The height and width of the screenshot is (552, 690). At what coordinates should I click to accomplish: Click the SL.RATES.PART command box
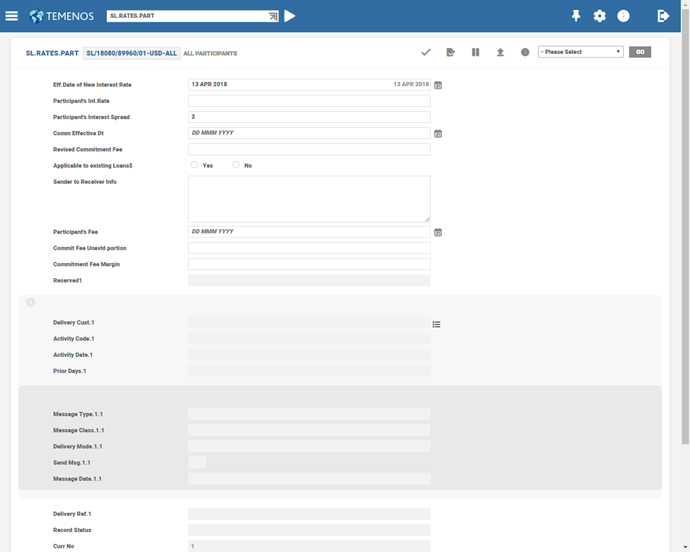coord(187,16)
